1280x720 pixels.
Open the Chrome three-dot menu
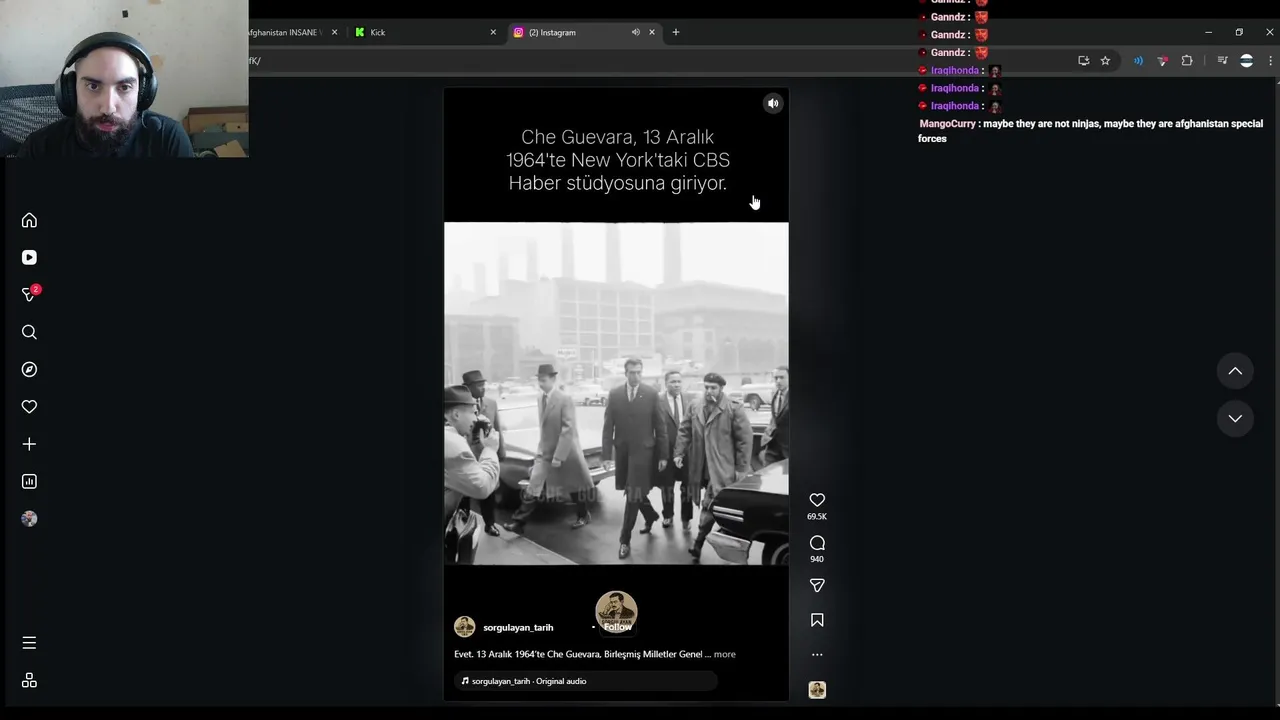tap(1271, 61)
